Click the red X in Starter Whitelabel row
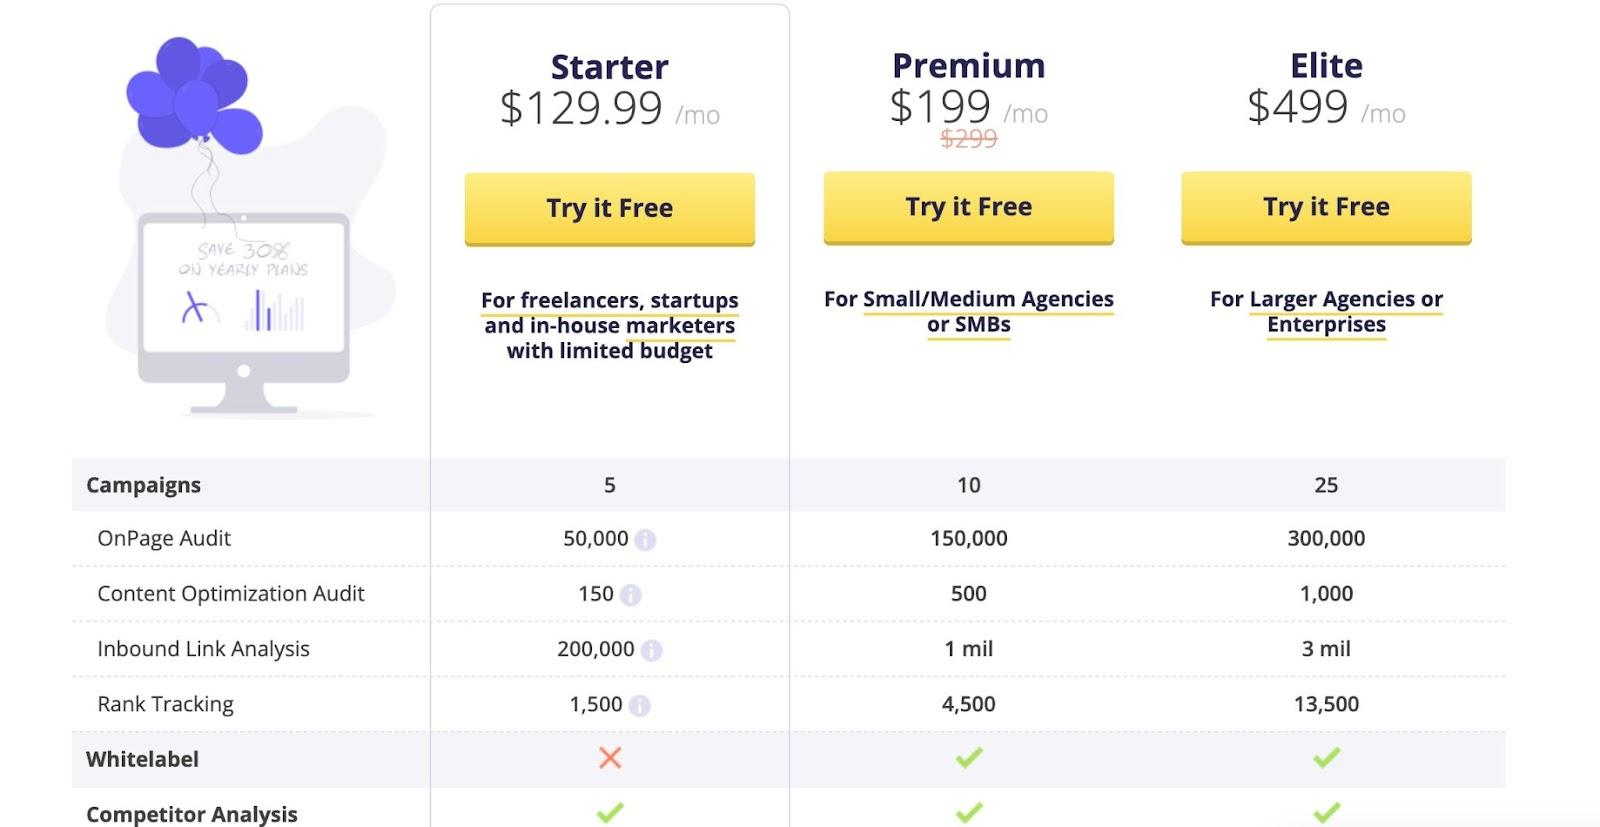The width and height of the screenshot is (1600, 827). [x=610, y=758]
